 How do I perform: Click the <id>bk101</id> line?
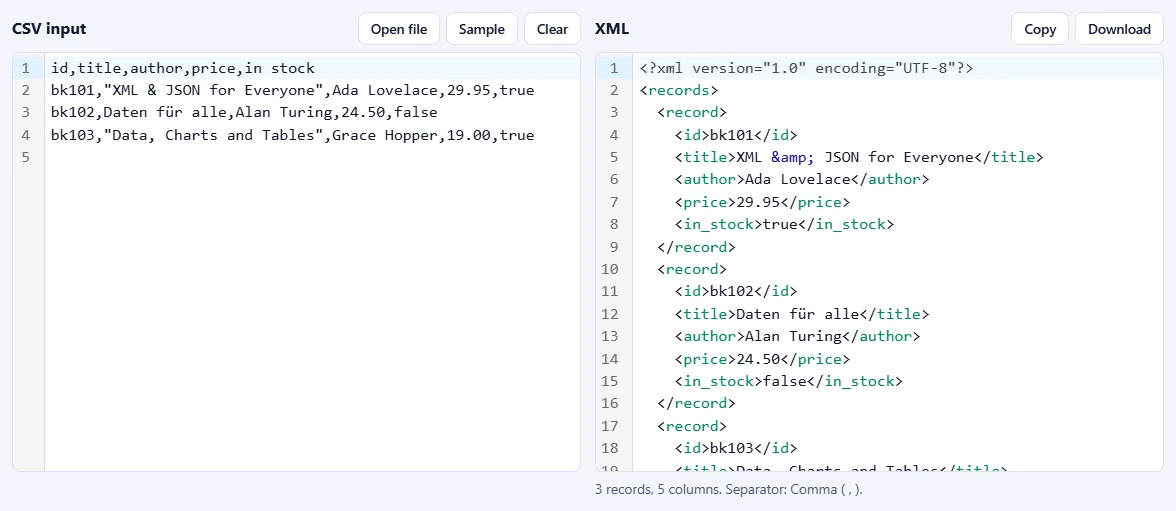coord(736,136)
